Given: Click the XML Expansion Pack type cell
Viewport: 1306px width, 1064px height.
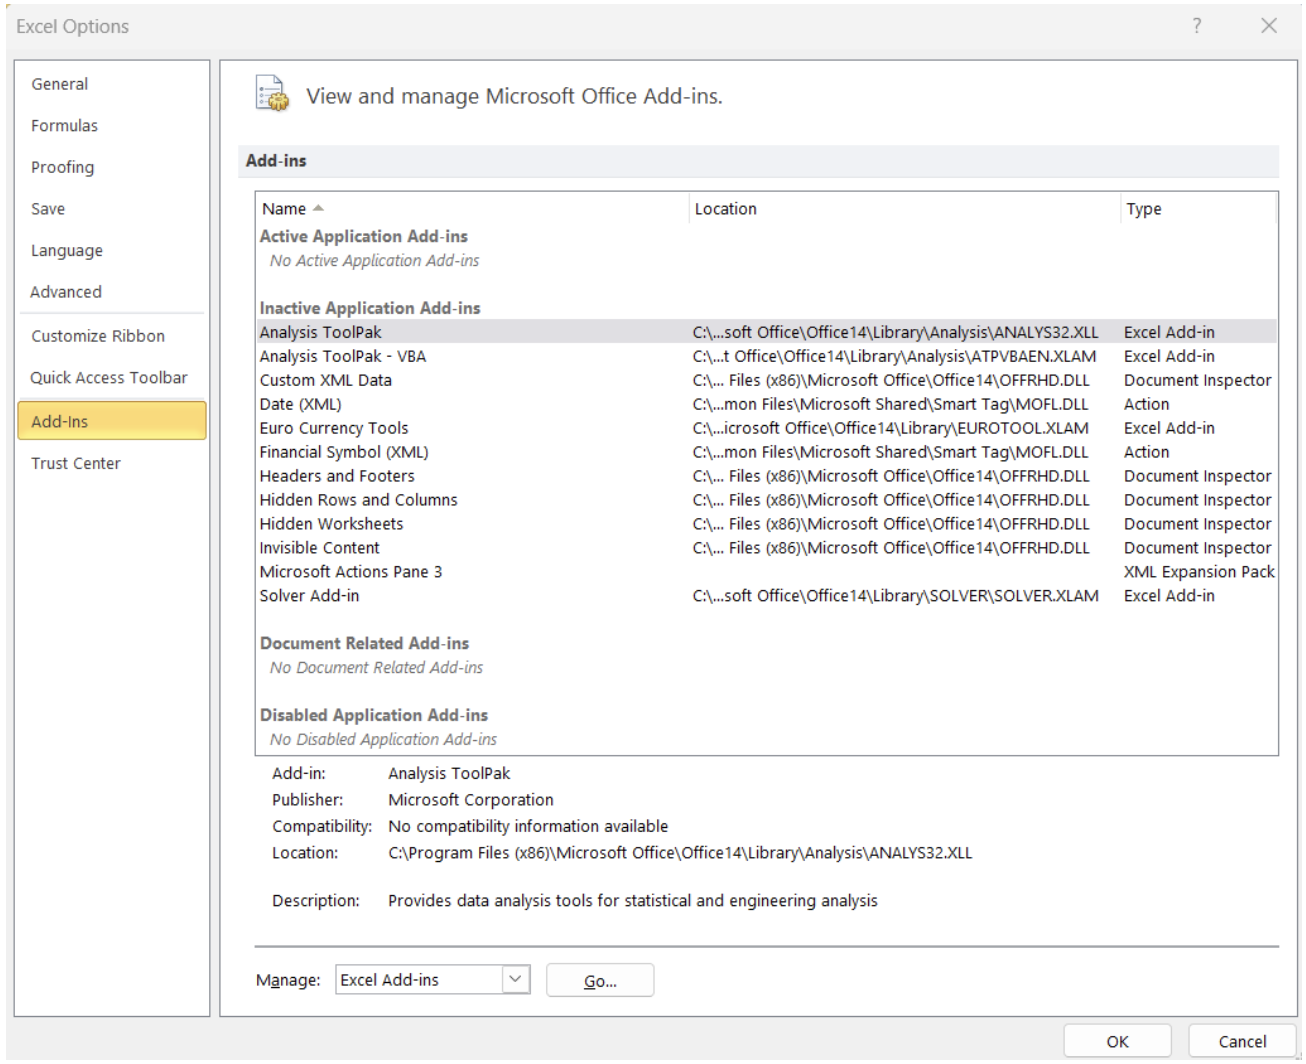Looking at the screenshot, I should (1199, 572).
